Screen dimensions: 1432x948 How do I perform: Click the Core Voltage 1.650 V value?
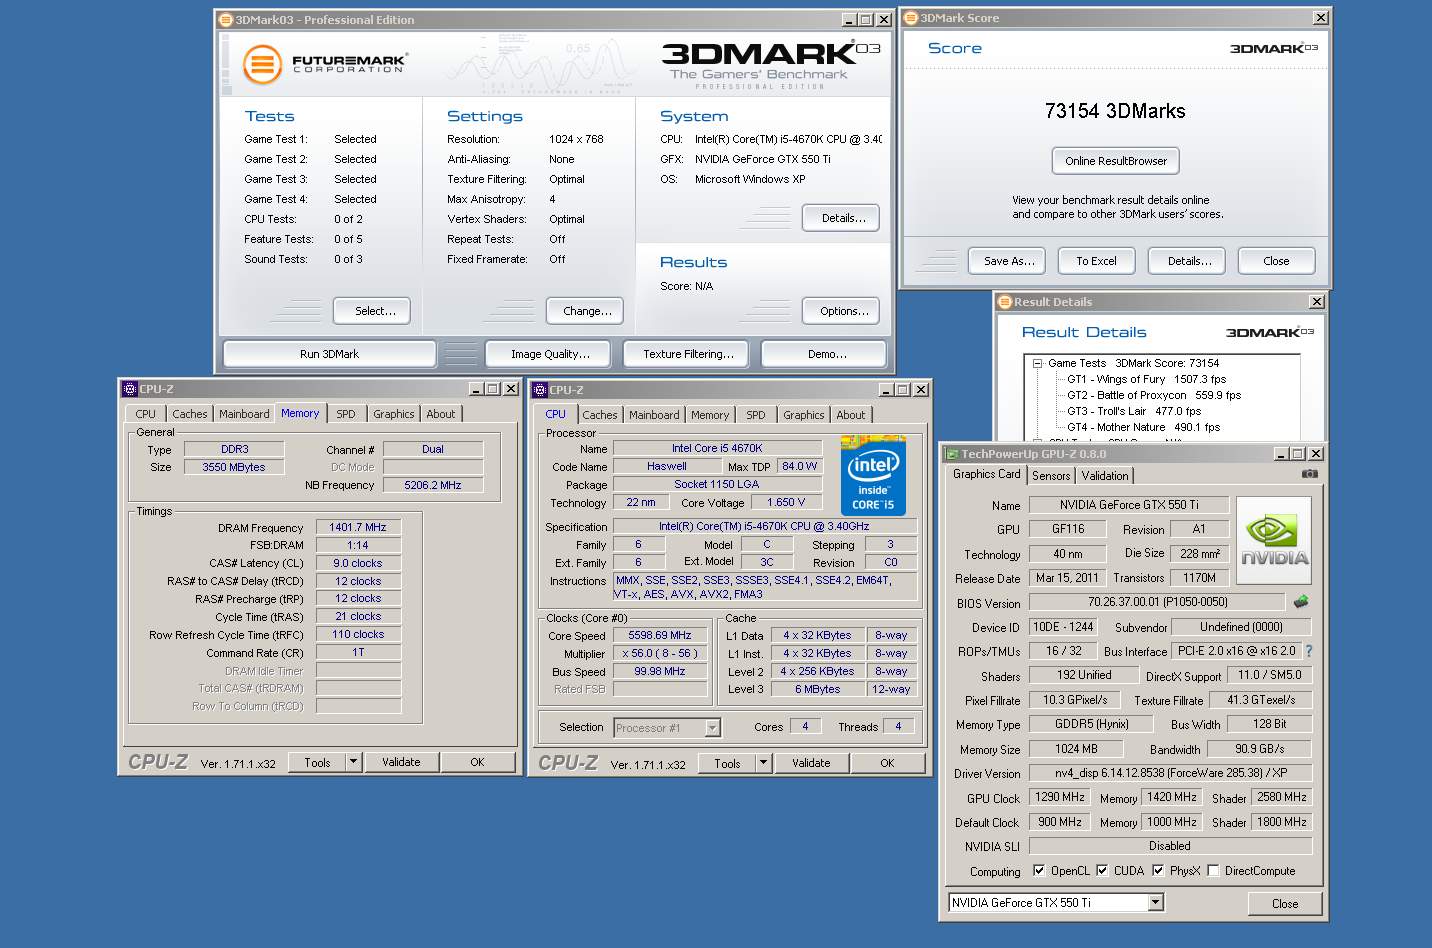tap(787, 502)
